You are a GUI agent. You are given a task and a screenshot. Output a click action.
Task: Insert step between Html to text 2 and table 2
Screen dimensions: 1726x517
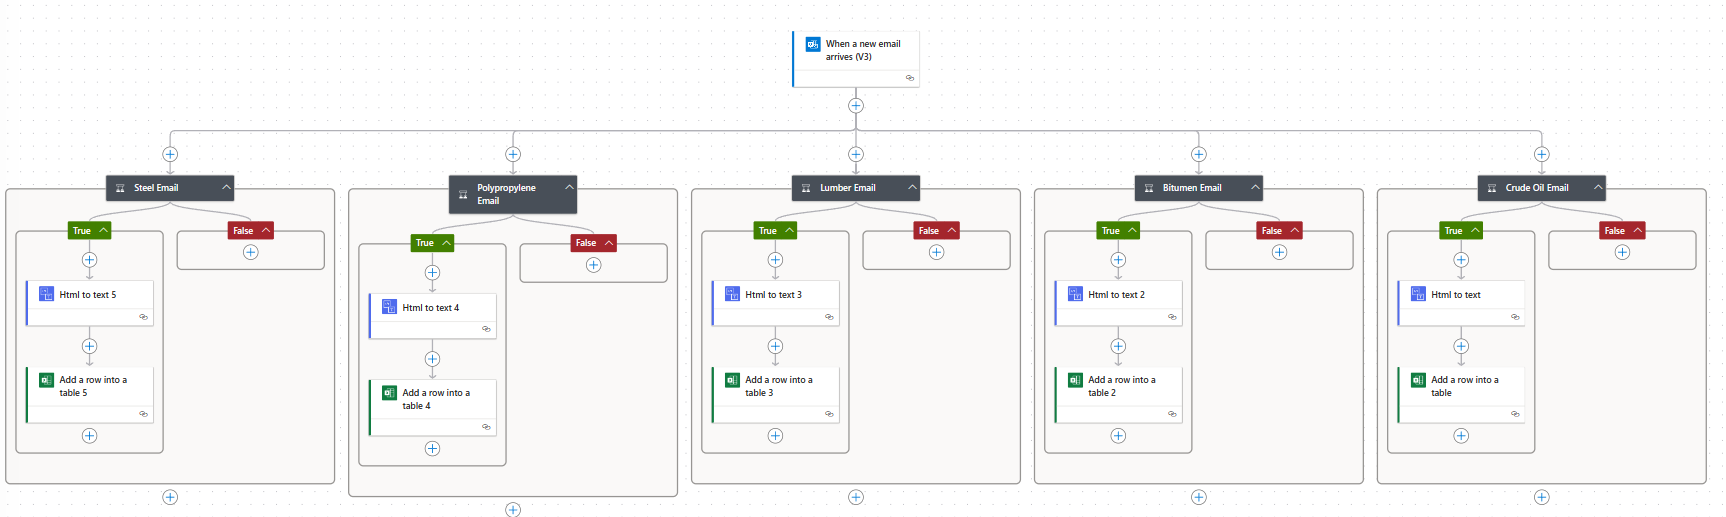pos(1118,346)
